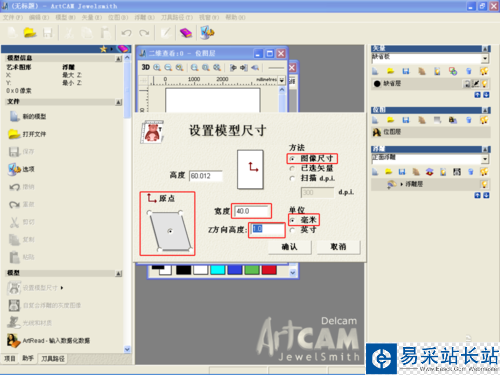500x375 pixels.
Task: Click the red and blue layer icon in the 浮雕 panel
Action: point(430,172)
